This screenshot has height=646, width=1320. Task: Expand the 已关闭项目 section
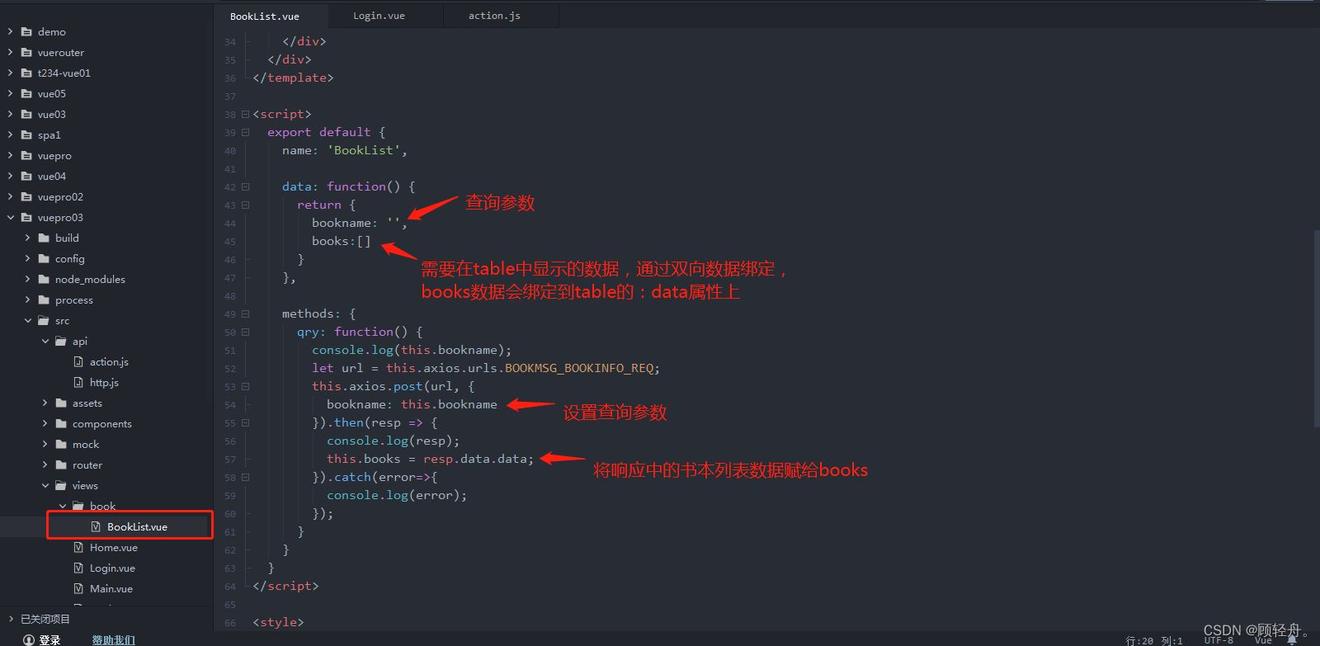[x=11, y=619]
